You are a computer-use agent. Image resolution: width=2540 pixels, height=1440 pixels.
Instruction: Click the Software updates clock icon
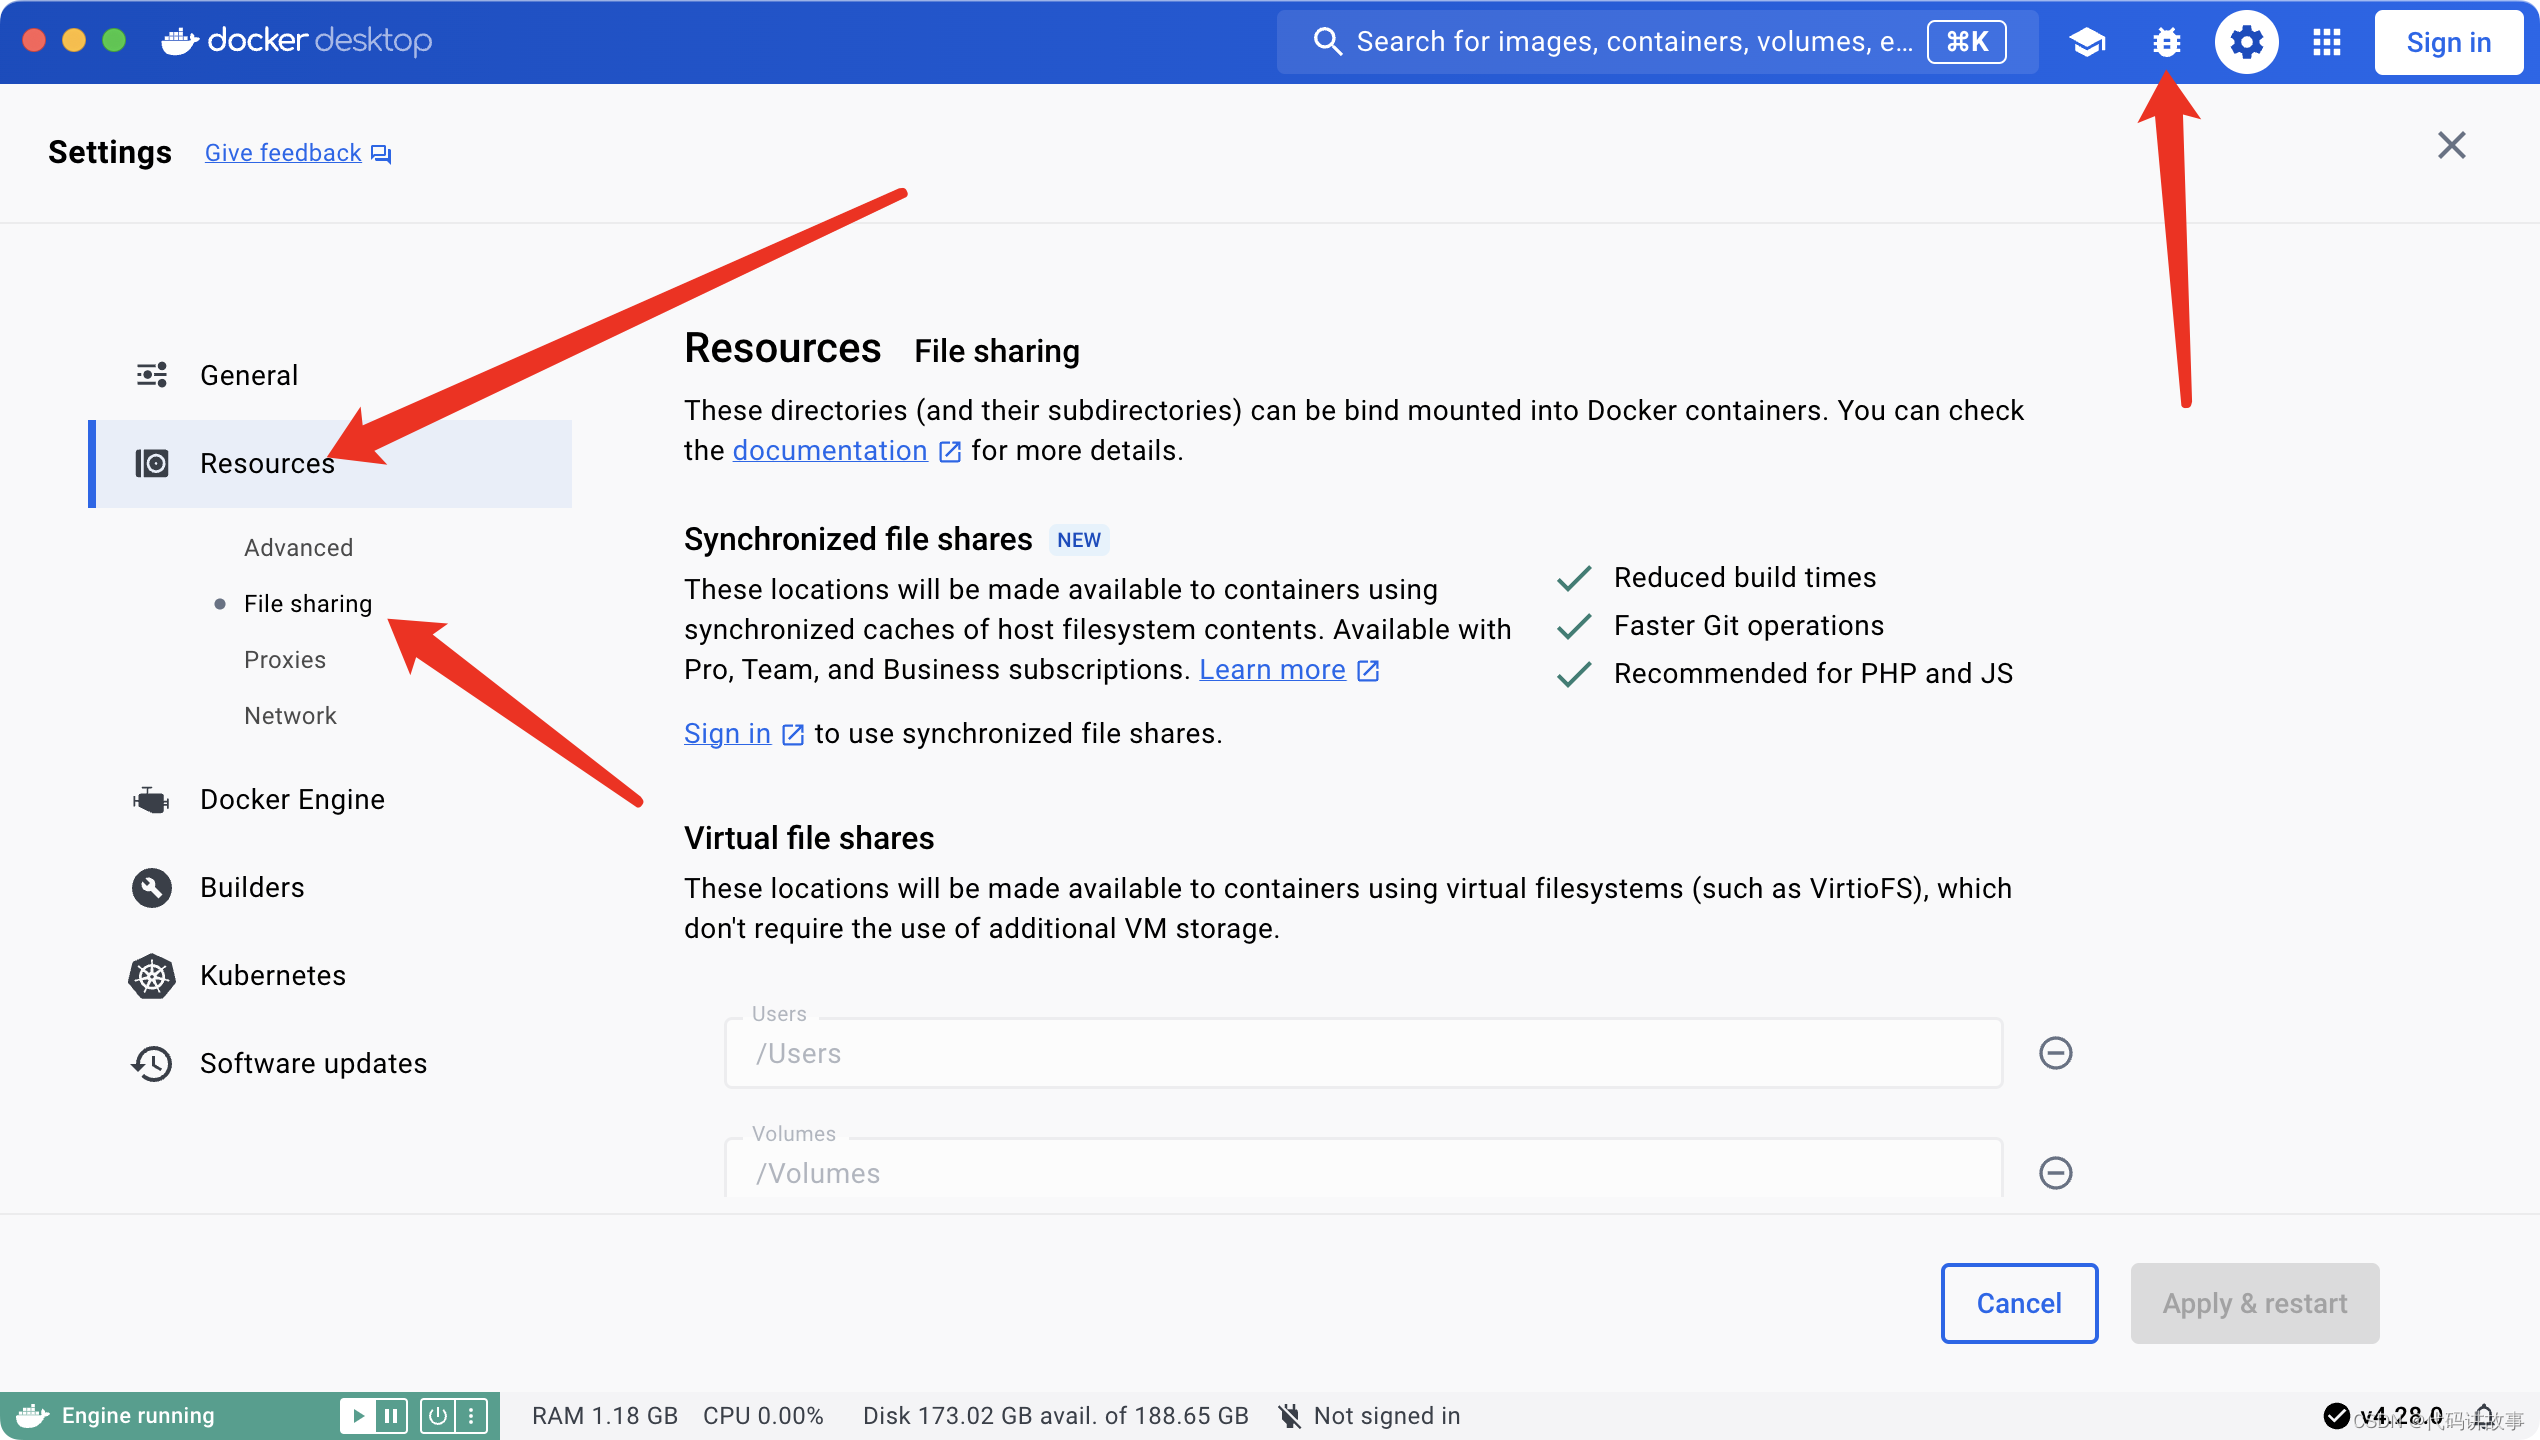point(152,1063)
